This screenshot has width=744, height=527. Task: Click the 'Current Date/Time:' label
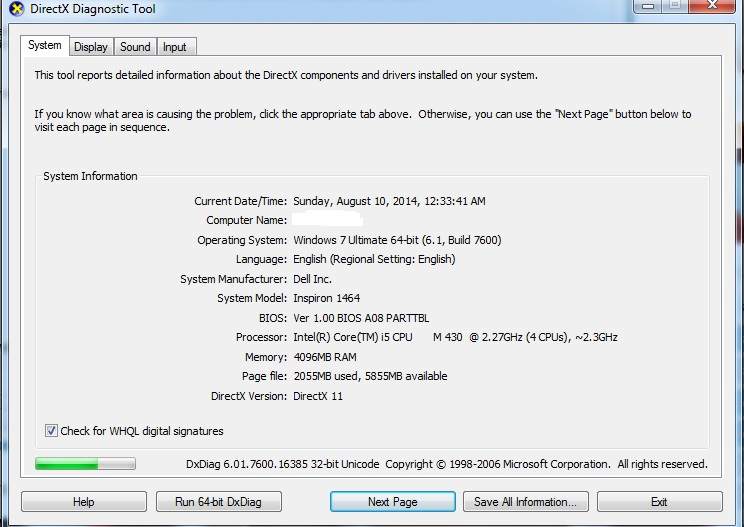(241, 201)
